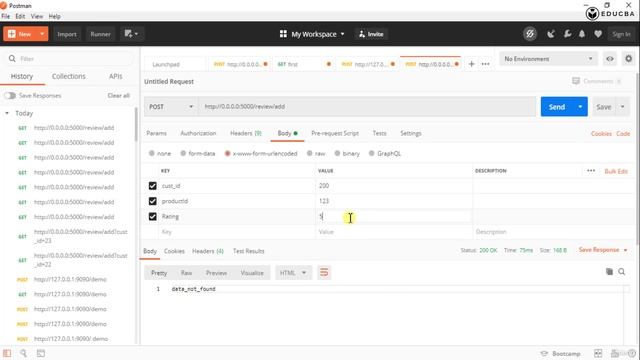
Task: Select the raw body type radio
Action: (x=310, y=153)
